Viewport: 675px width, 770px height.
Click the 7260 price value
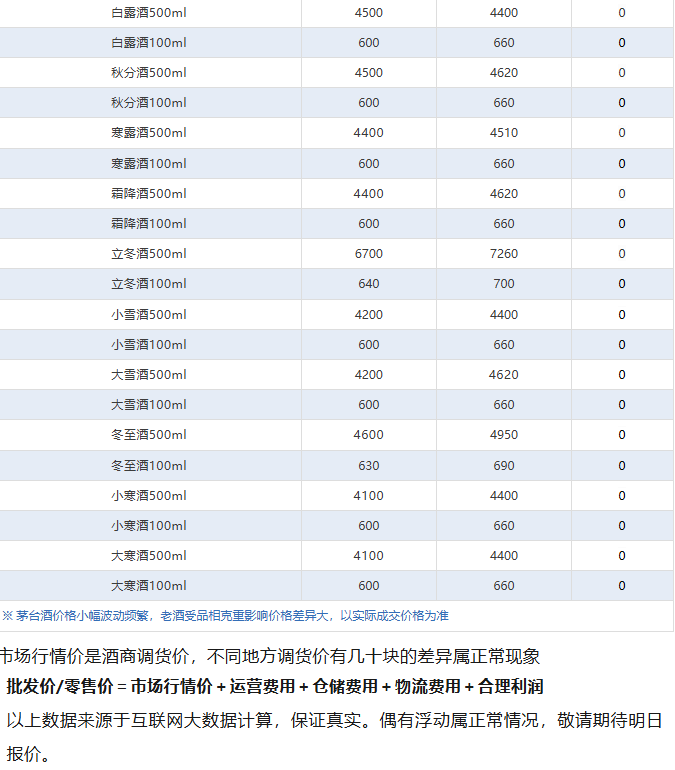click(504, 254)
